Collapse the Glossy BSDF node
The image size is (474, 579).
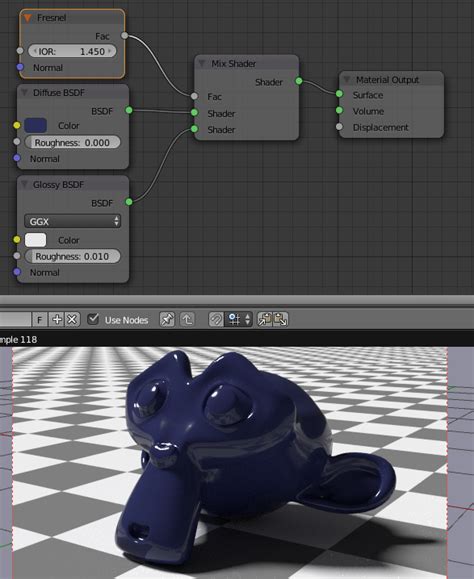24,184
